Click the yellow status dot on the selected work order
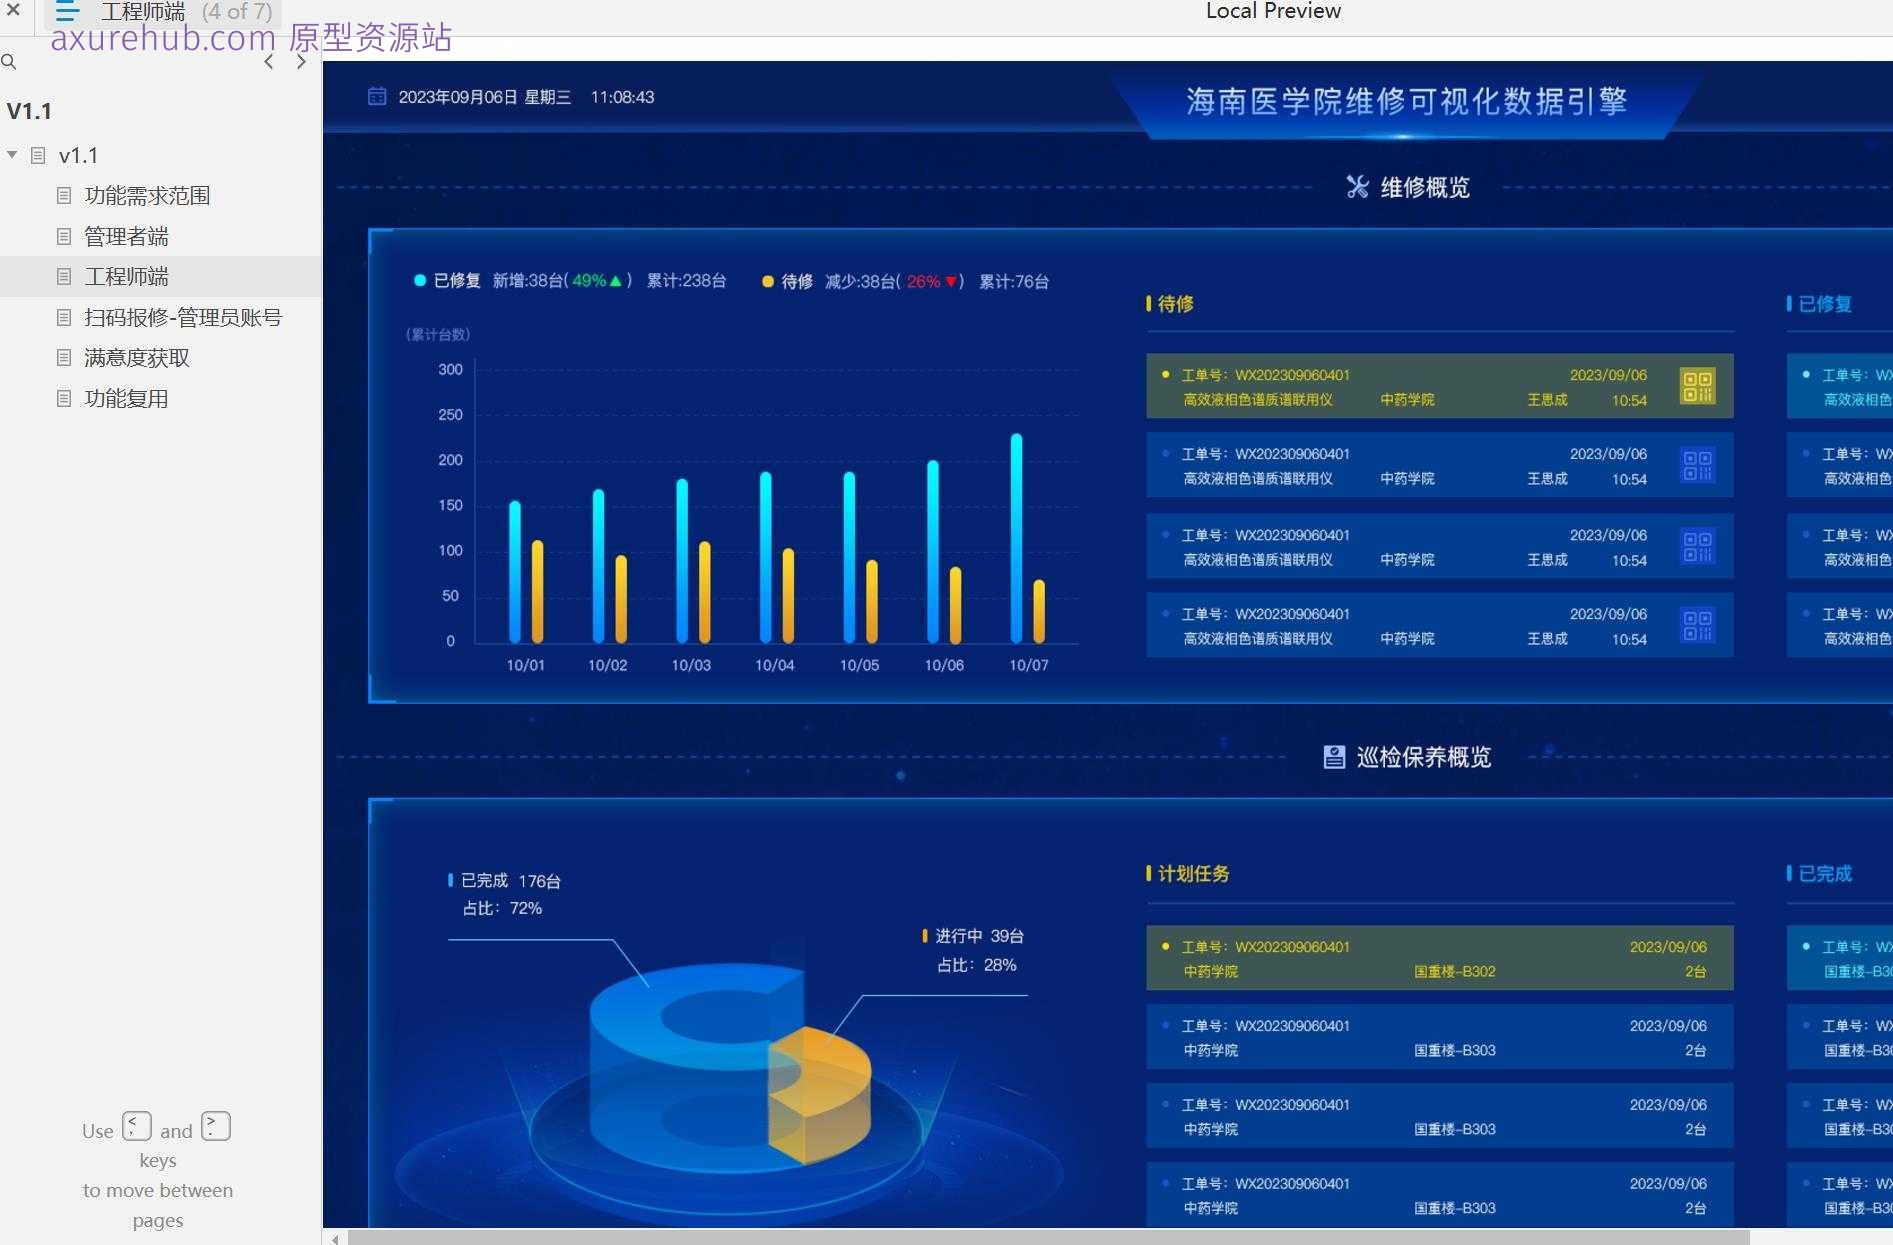Image resolution: width=1893 pixels, height=1245 pixels. [x=1163, y=373]
